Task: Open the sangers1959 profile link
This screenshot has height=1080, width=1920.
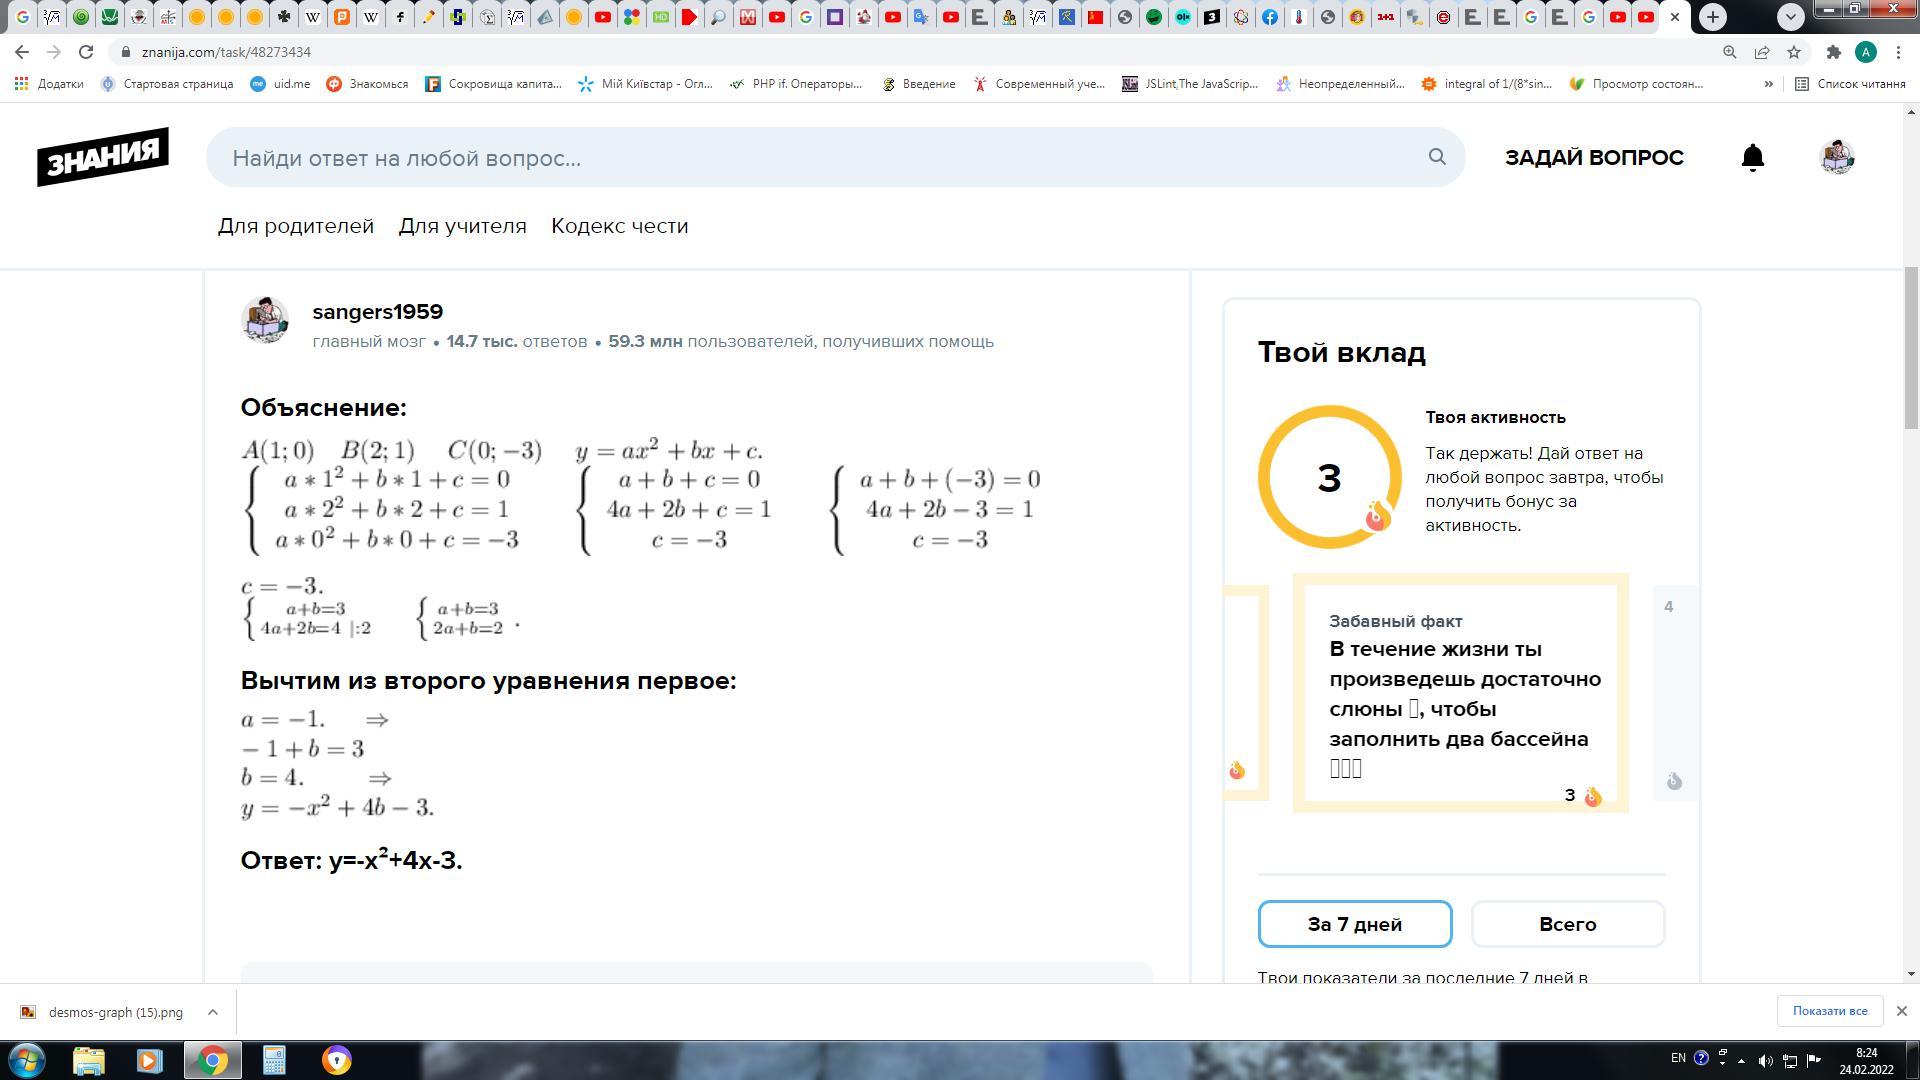Action: (x=377, y=312)
